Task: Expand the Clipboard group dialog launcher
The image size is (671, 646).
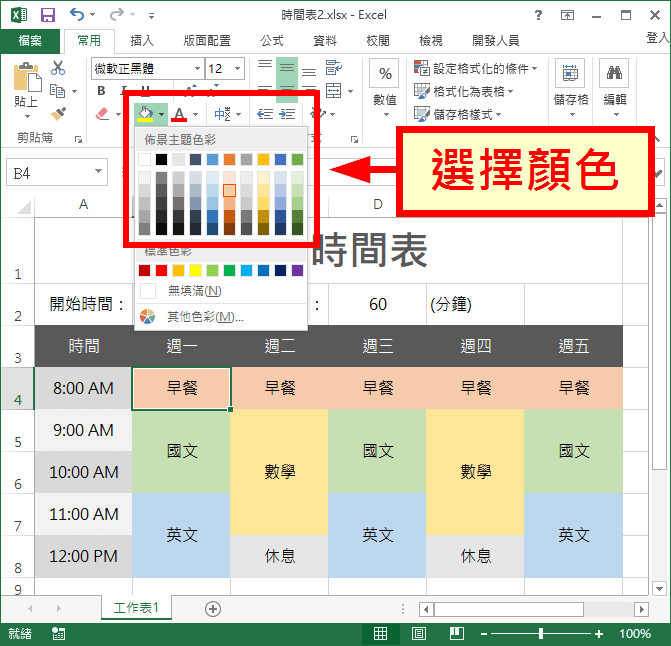Action: [x=78, y=139]
